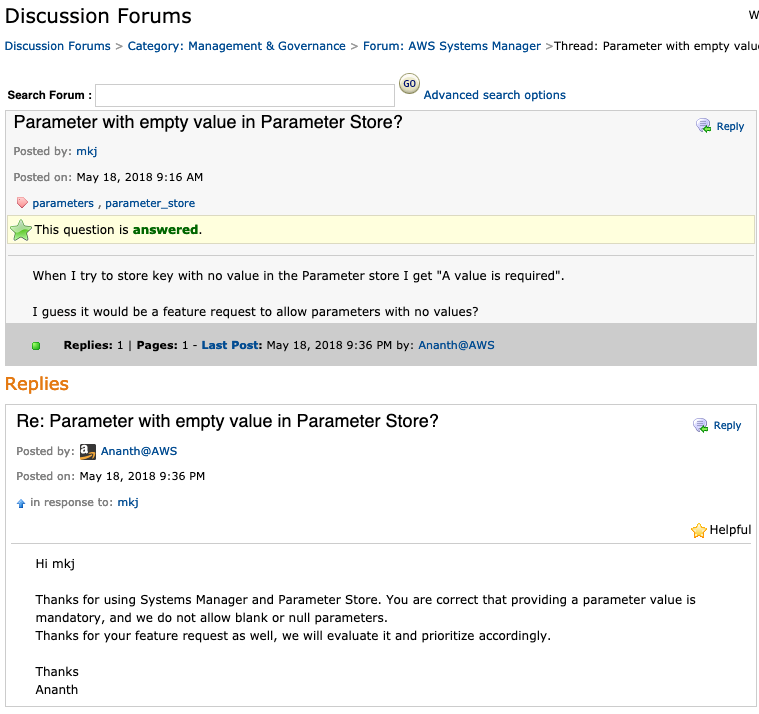The image size is (759, 714).
Task: Open Ananth@AWS profile in reply header
Action: (139, 451)
